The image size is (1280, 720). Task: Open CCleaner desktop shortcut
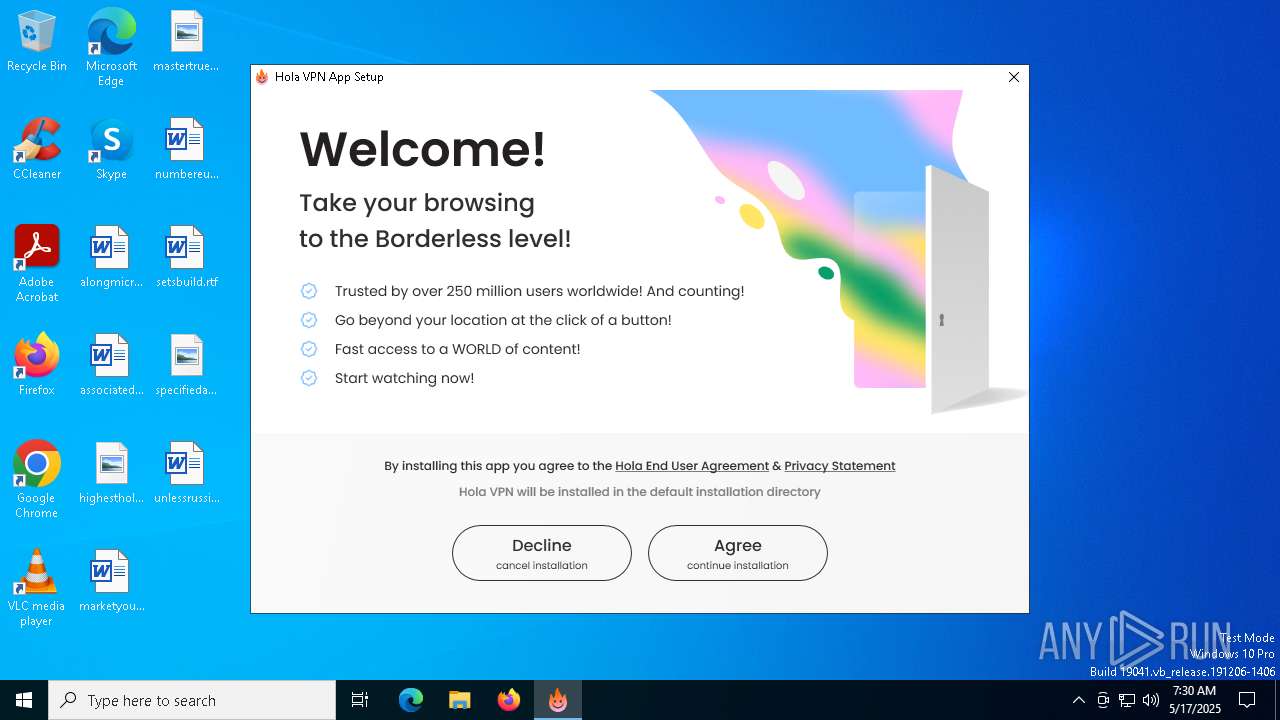coord(37,150)
